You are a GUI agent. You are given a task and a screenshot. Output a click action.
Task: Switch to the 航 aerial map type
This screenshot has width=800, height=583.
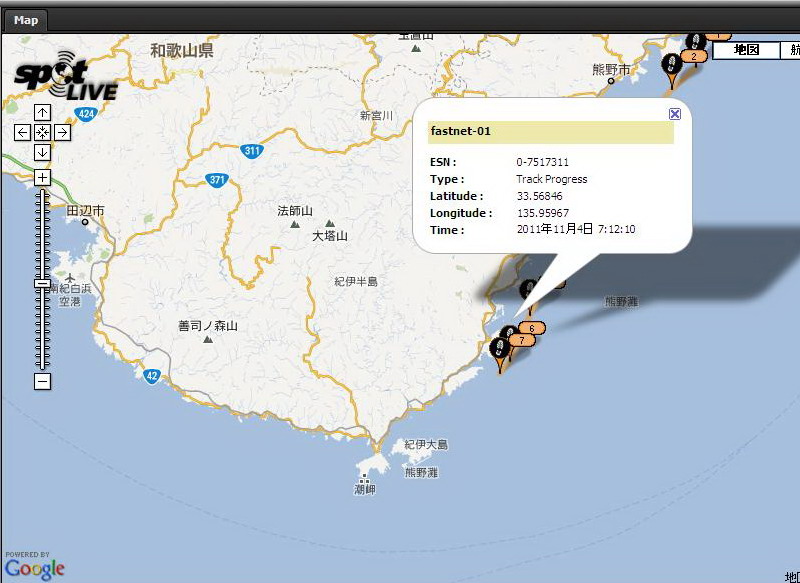[x=790, y=50]
